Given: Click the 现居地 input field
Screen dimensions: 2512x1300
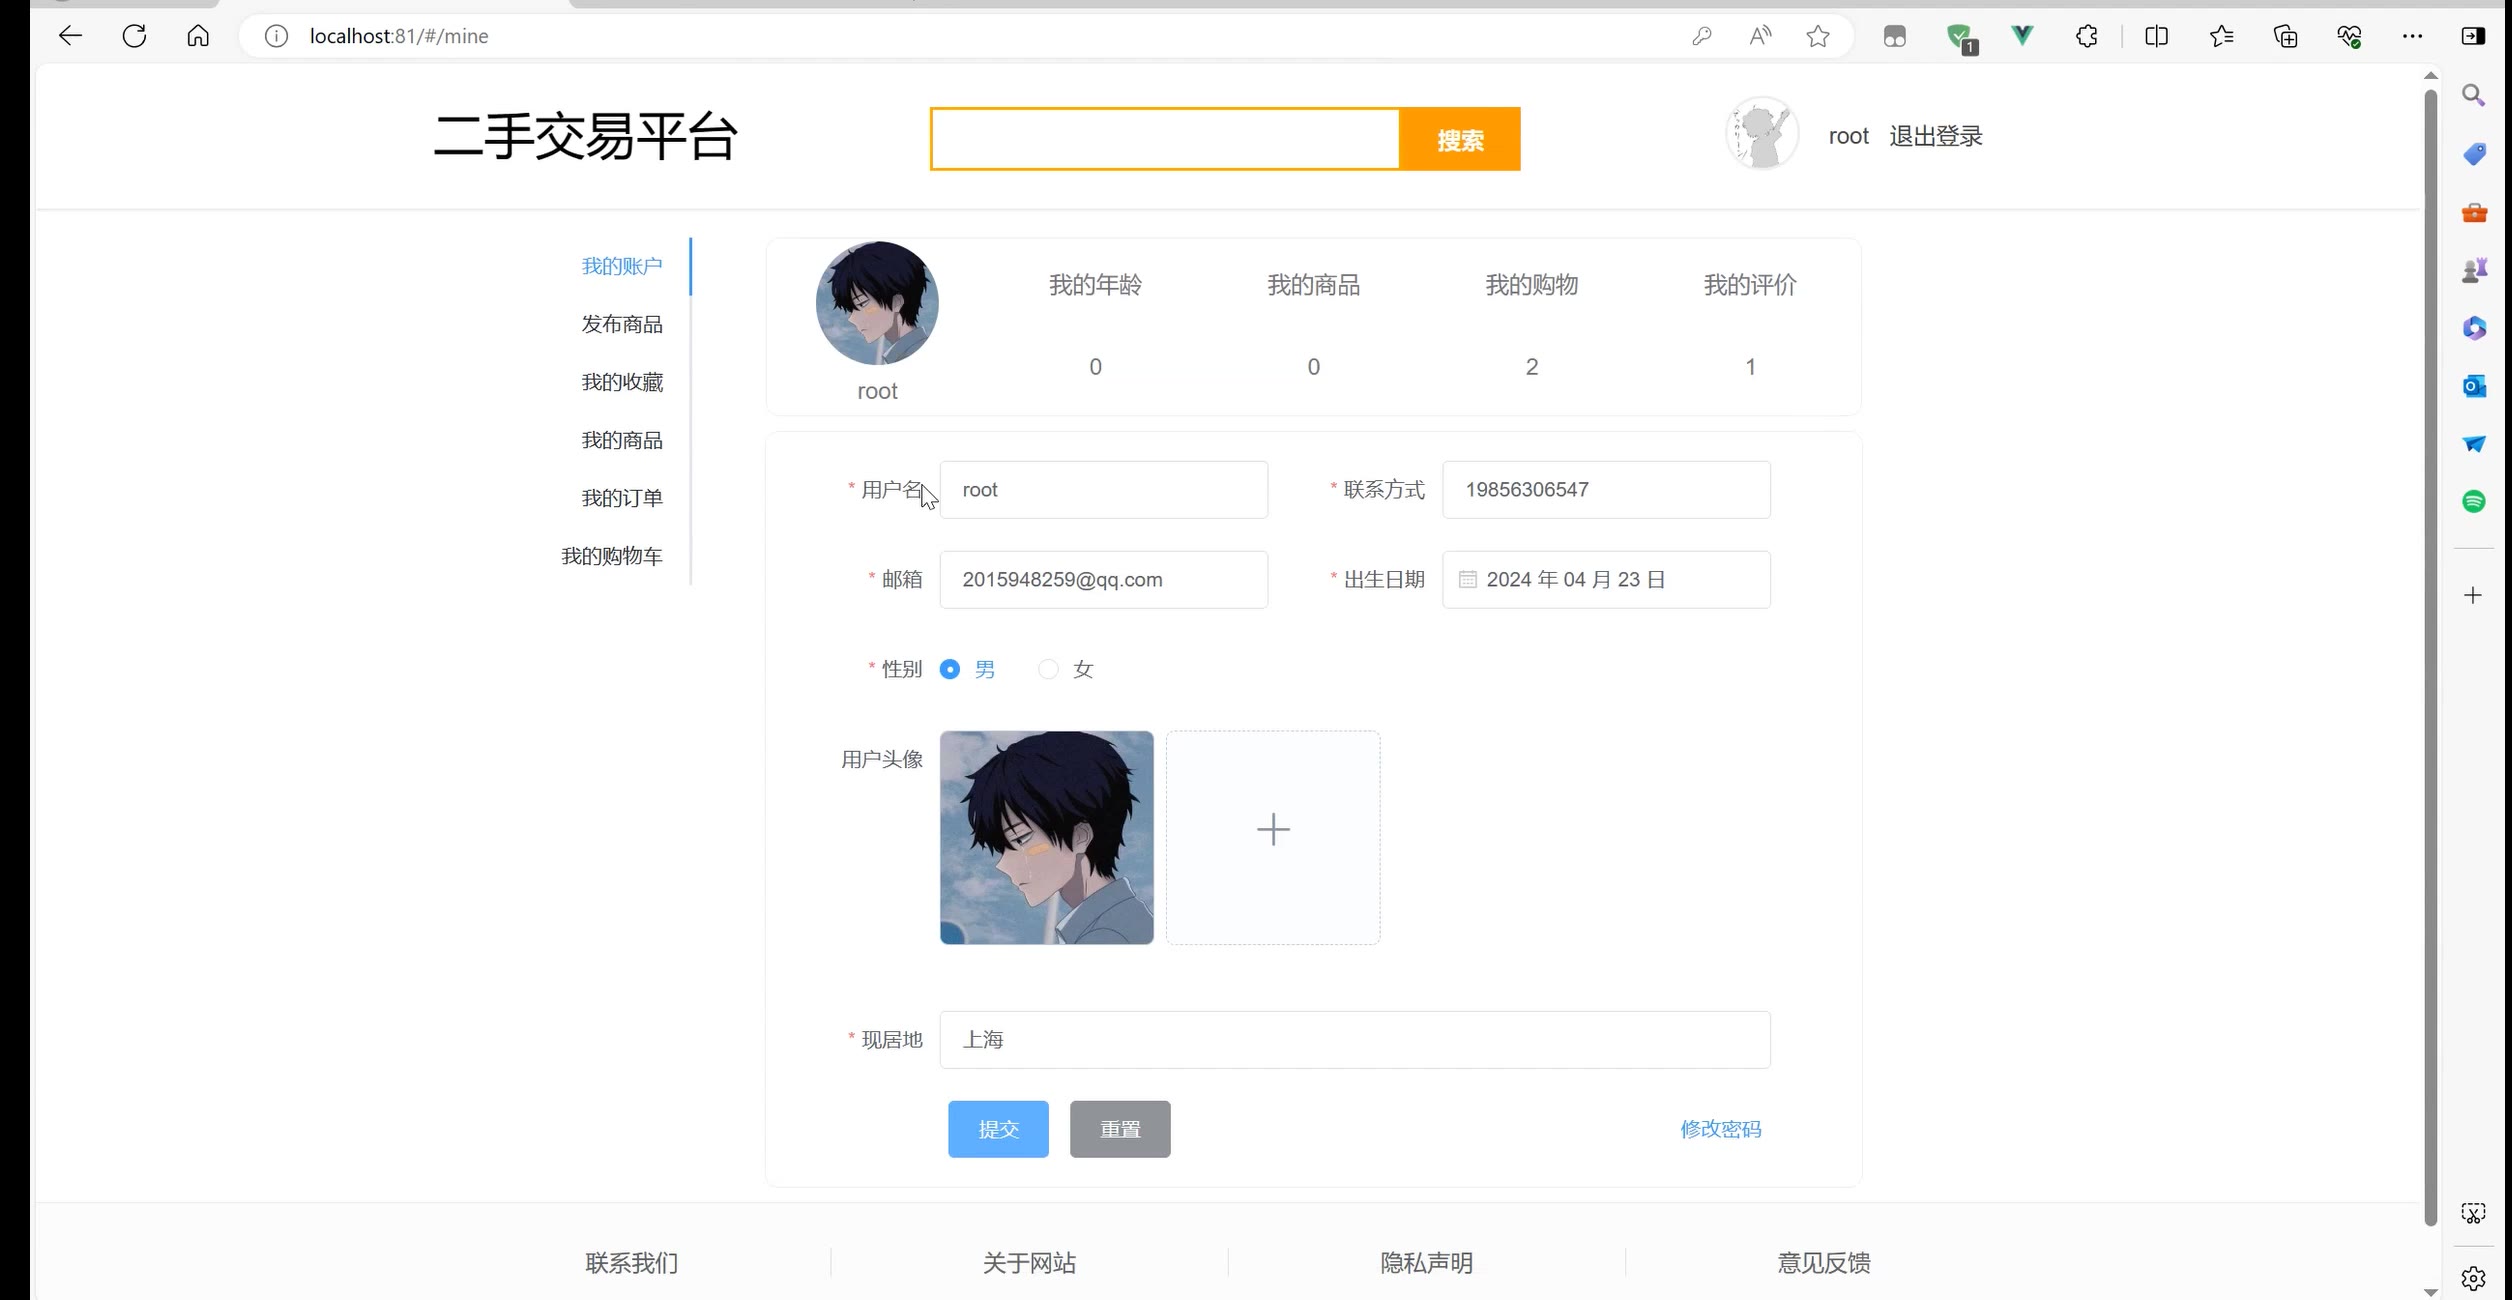Looking at the screenshot, I should click(x=1354, y=1040).
